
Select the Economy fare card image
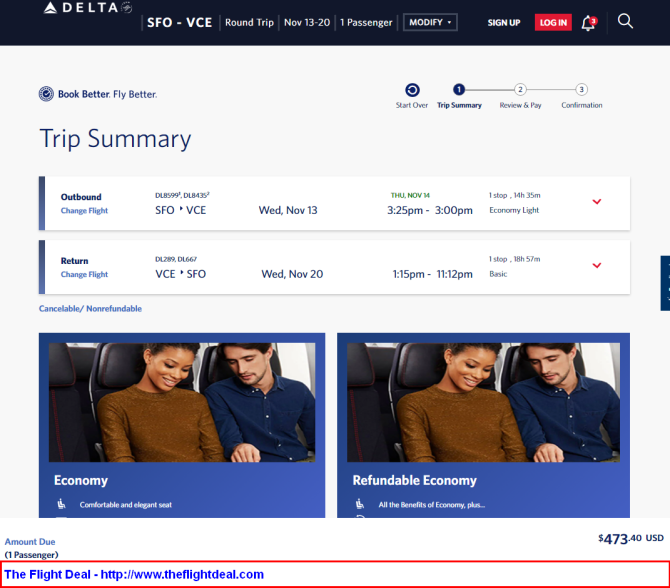pos(182,402)
